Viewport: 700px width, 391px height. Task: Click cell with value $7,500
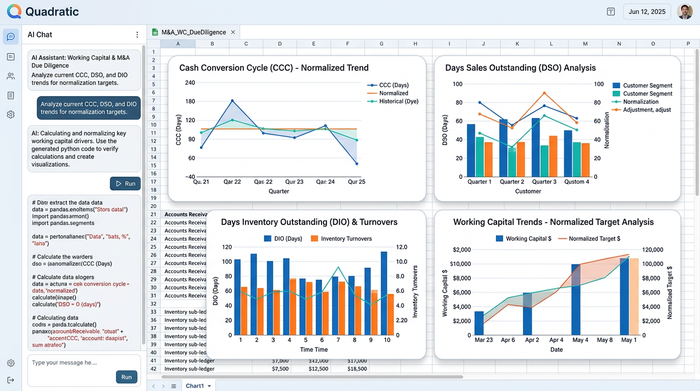280,369
